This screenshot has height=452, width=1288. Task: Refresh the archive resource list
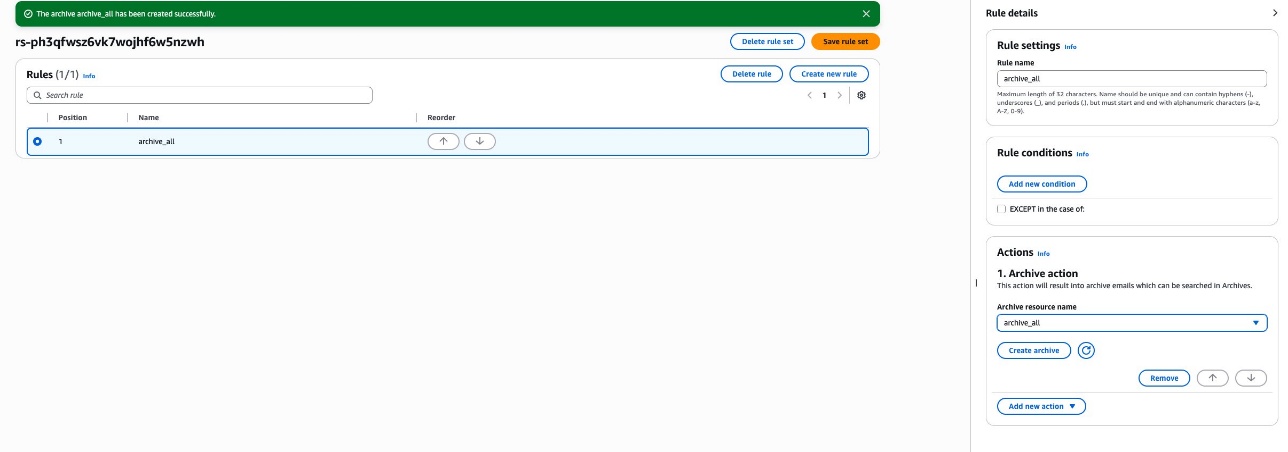1086,351
